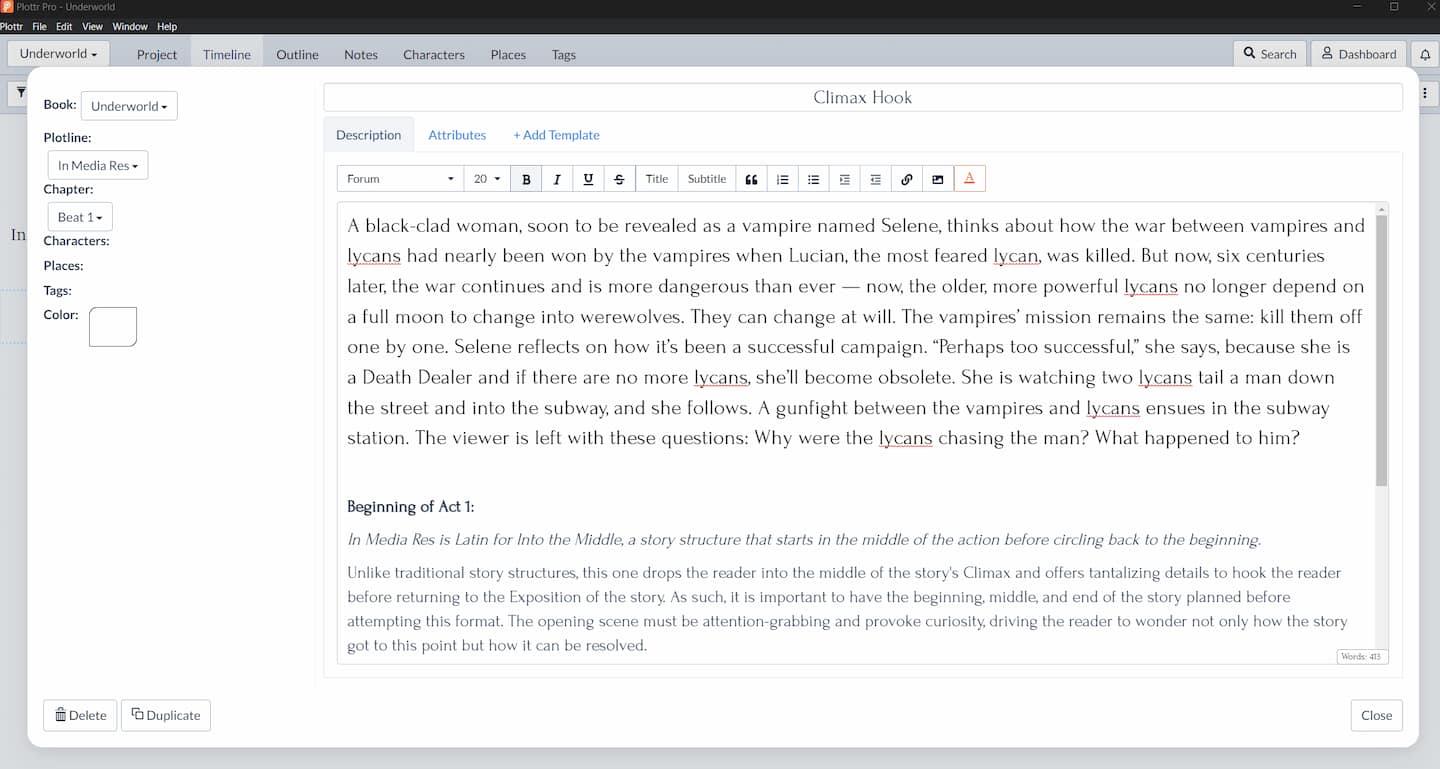The height and width of the screenshot is (769, 1440).
Task: Expand the In Media Res plotline dropdown
Action: (x=97, y=165)
